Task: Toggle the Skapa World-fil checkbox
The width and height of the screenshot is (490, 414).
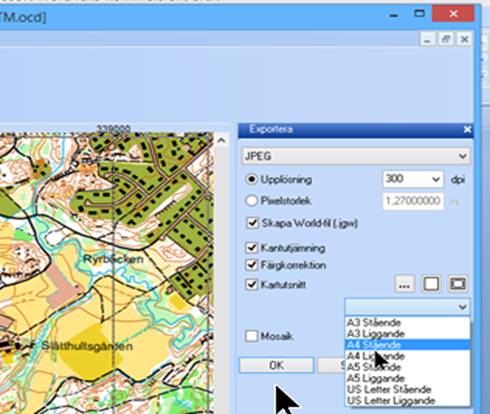Action: 252,223
